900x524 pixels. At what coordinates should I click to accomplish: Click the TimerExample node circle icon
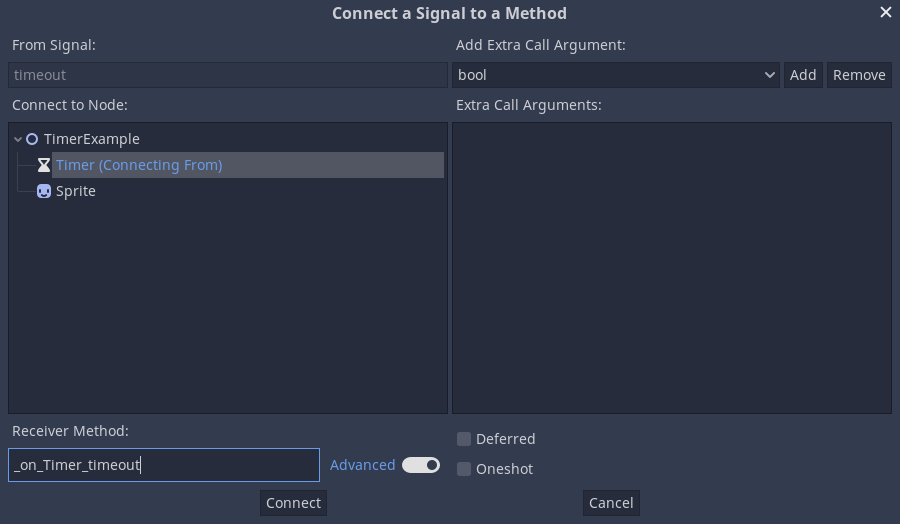[32, 139]
